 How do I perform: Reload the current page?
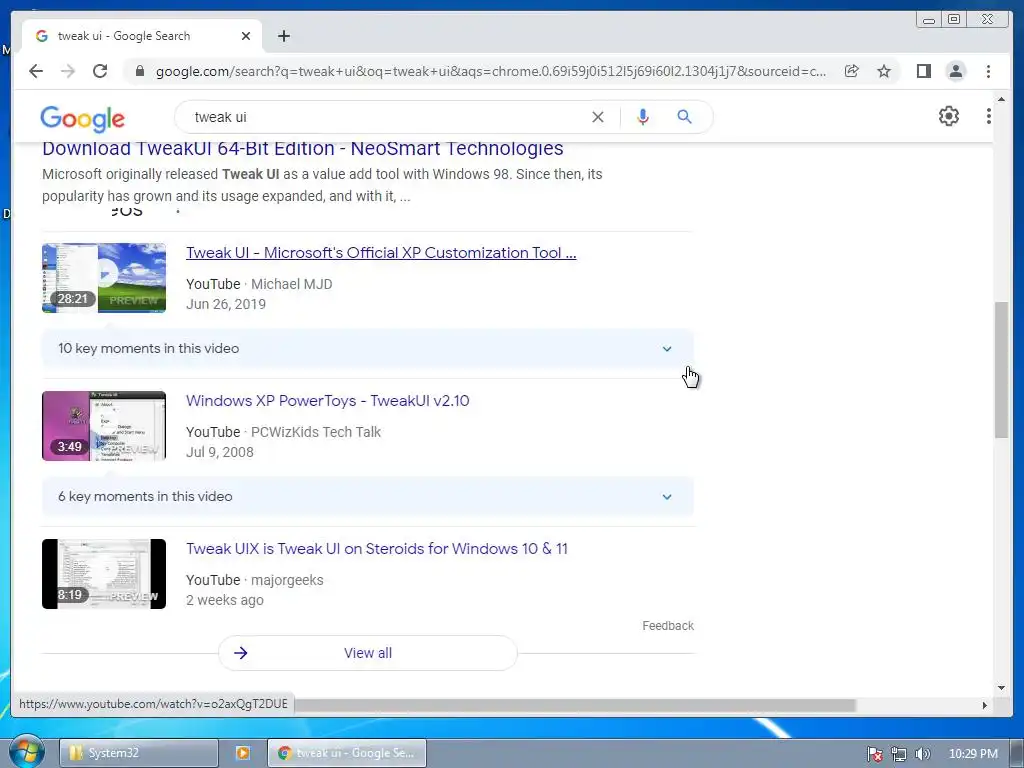point(100,71)
